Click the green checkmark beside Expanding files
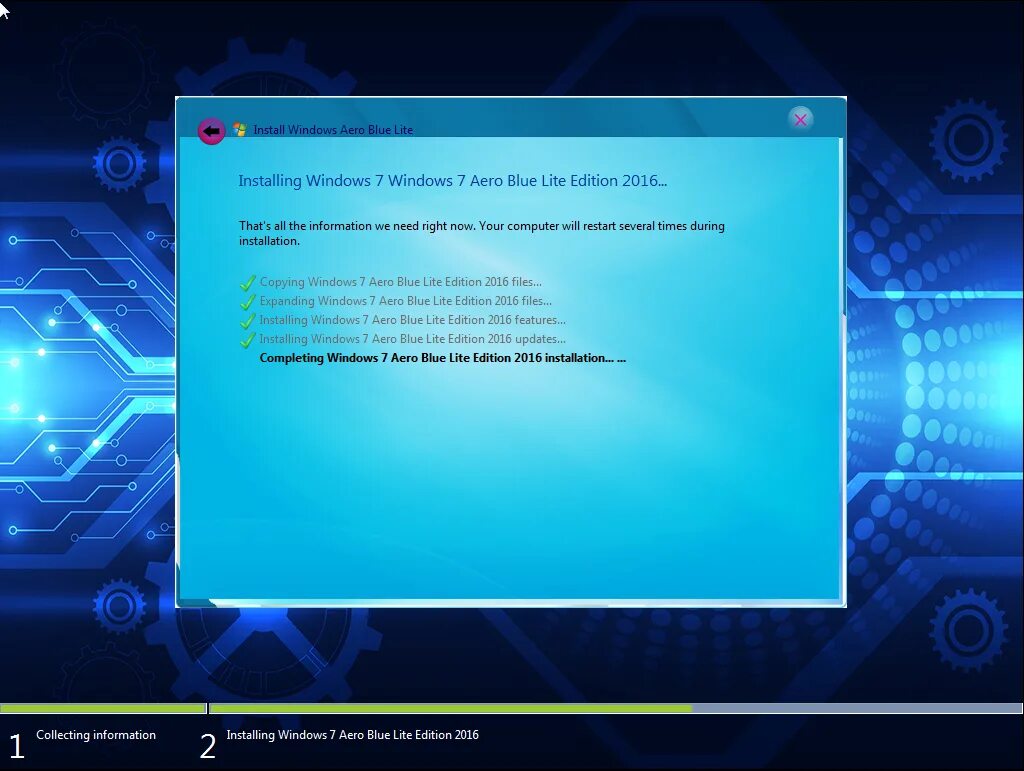This screenshot has width=1024, height=771. coord(248,302)
